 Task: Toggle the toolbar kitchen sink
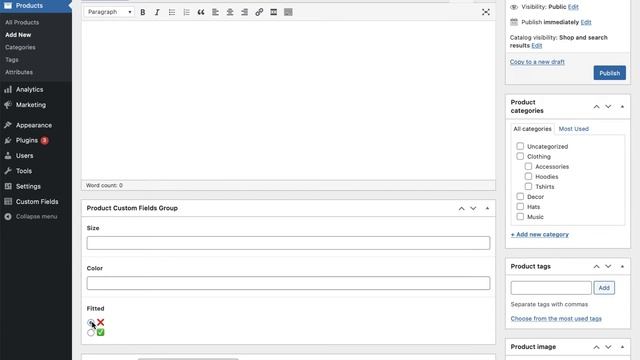click(288, 12)
